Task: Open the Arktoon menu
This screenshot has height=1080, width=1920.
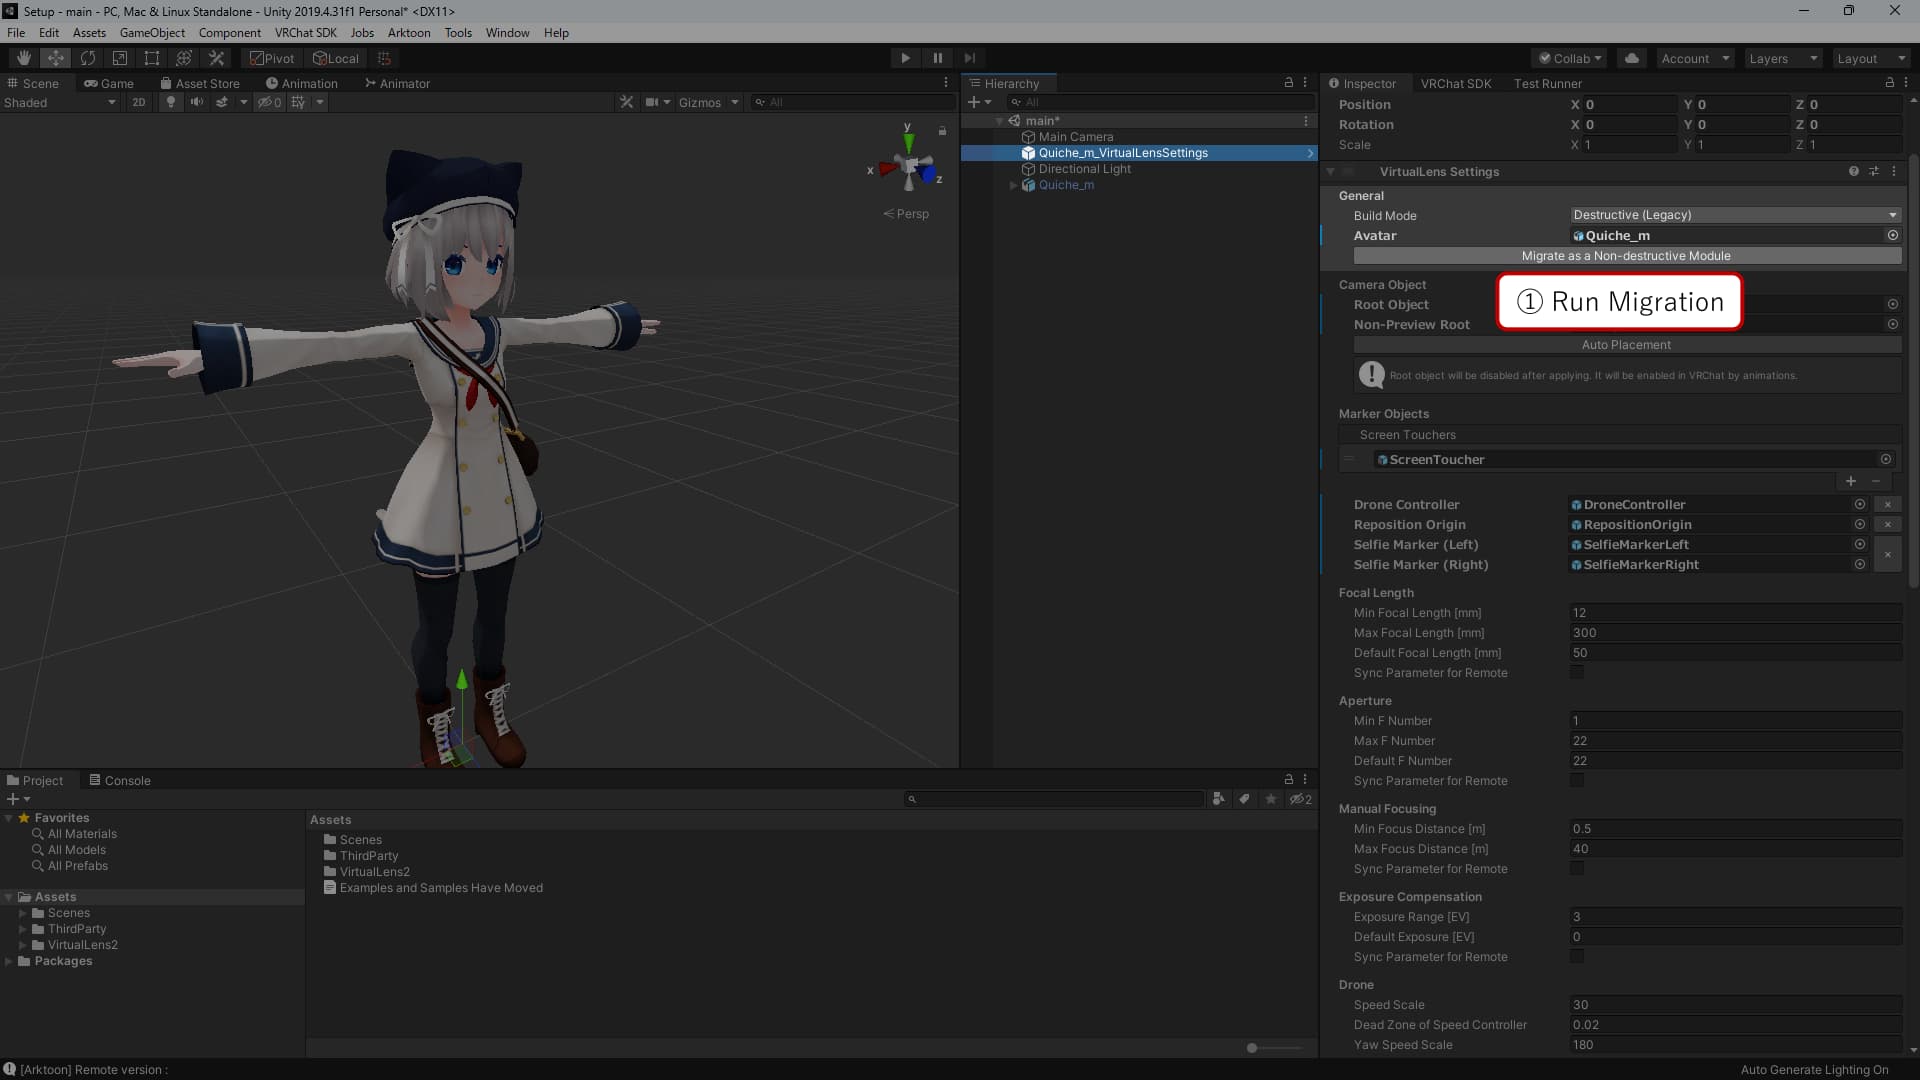Action: [x=409, y=33]
